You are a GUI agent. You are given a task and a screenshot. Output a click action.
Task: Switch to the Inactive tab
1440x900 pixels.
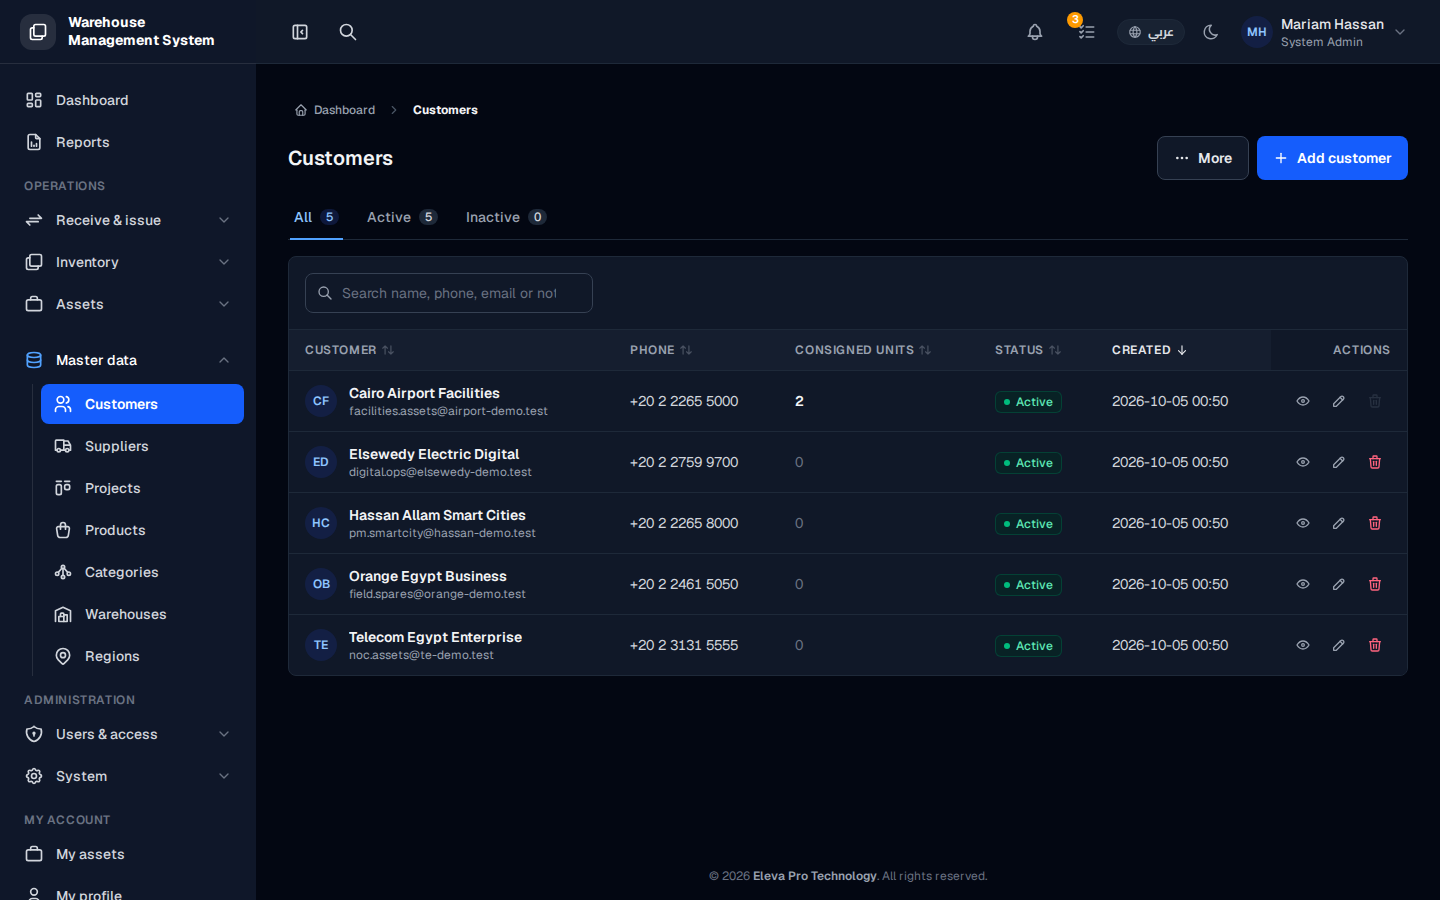(x=506, y=217)
